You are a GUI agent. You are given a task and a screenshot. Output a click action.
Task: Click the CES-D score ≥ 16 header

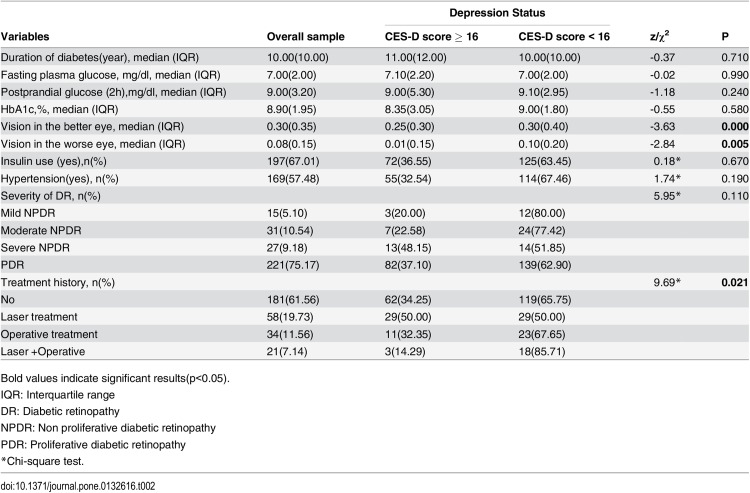[431, 37]
